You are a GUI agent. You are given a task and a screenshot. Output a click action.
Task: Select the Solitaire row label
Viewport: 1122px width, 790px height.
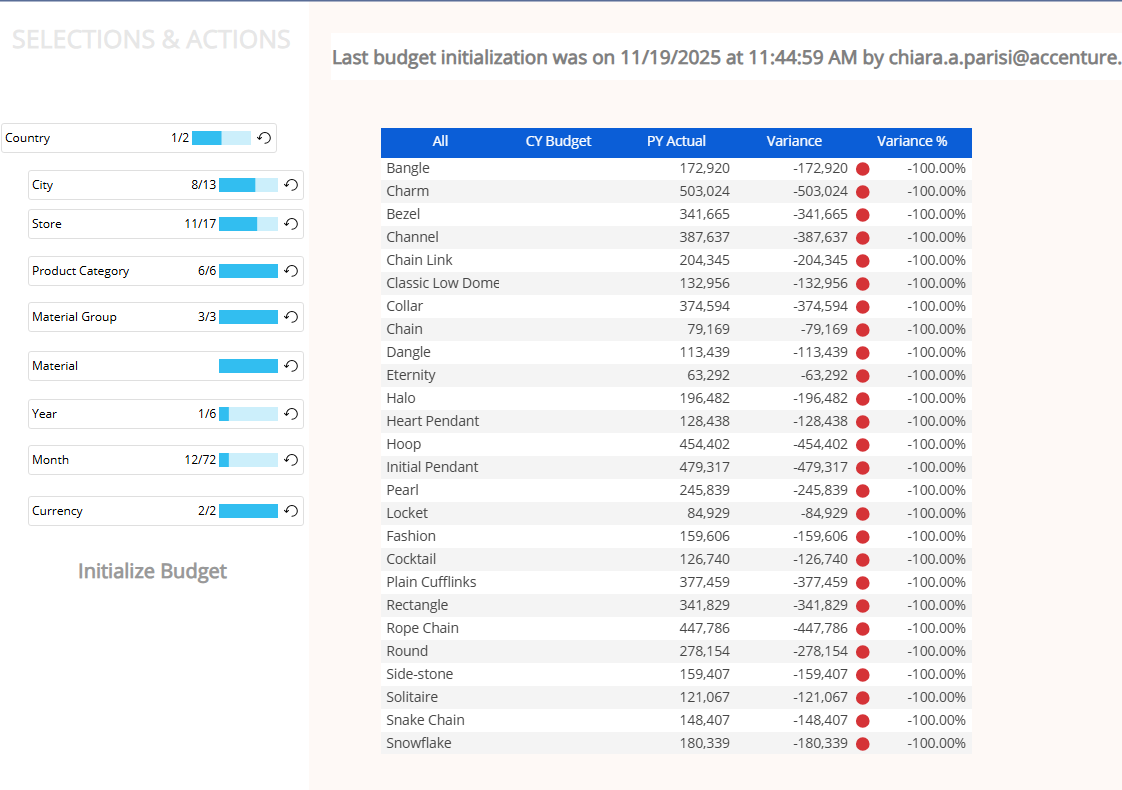[412, 697]
